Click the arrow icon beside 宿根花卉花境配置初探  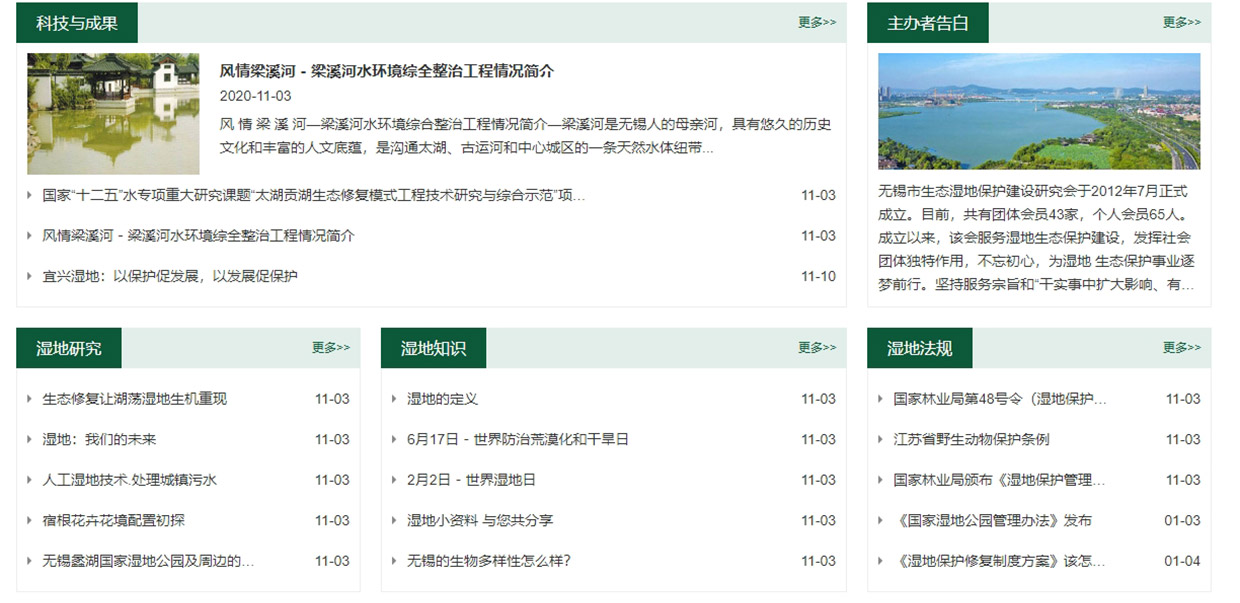pos(30,520)
